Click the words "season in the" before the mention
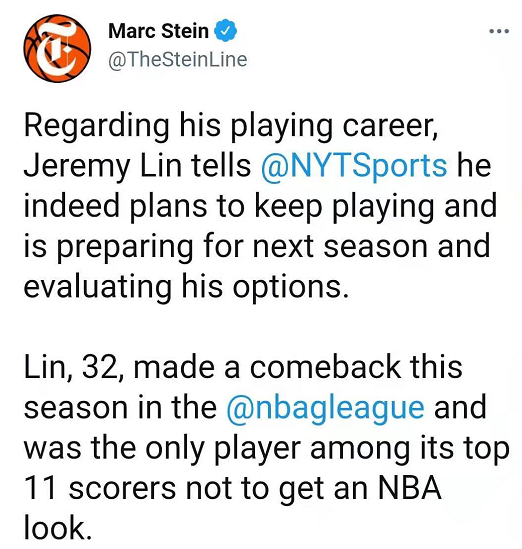 click(120, 408)
